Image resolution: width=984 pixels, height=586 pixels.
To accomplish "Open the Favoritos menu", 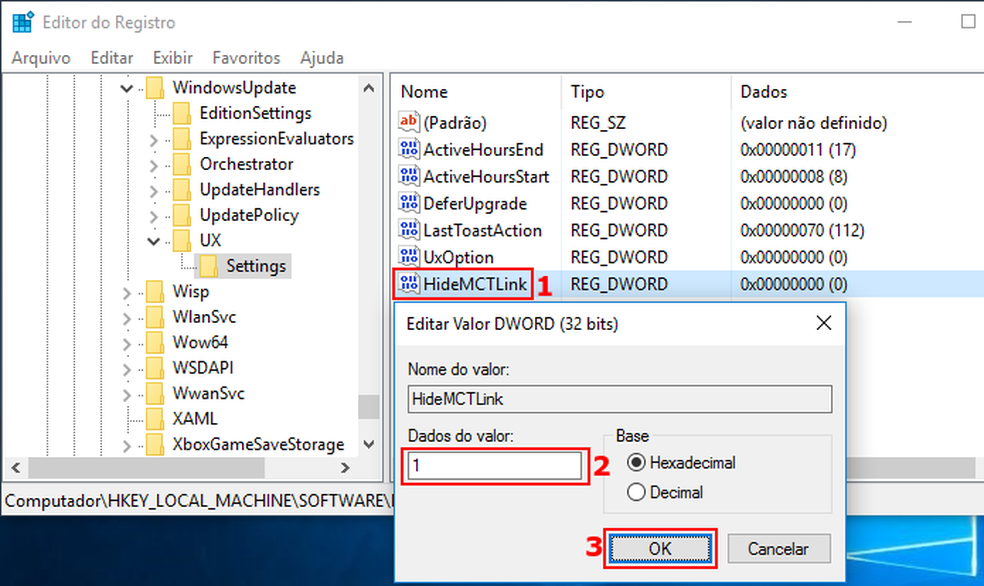I will point(245,57).
